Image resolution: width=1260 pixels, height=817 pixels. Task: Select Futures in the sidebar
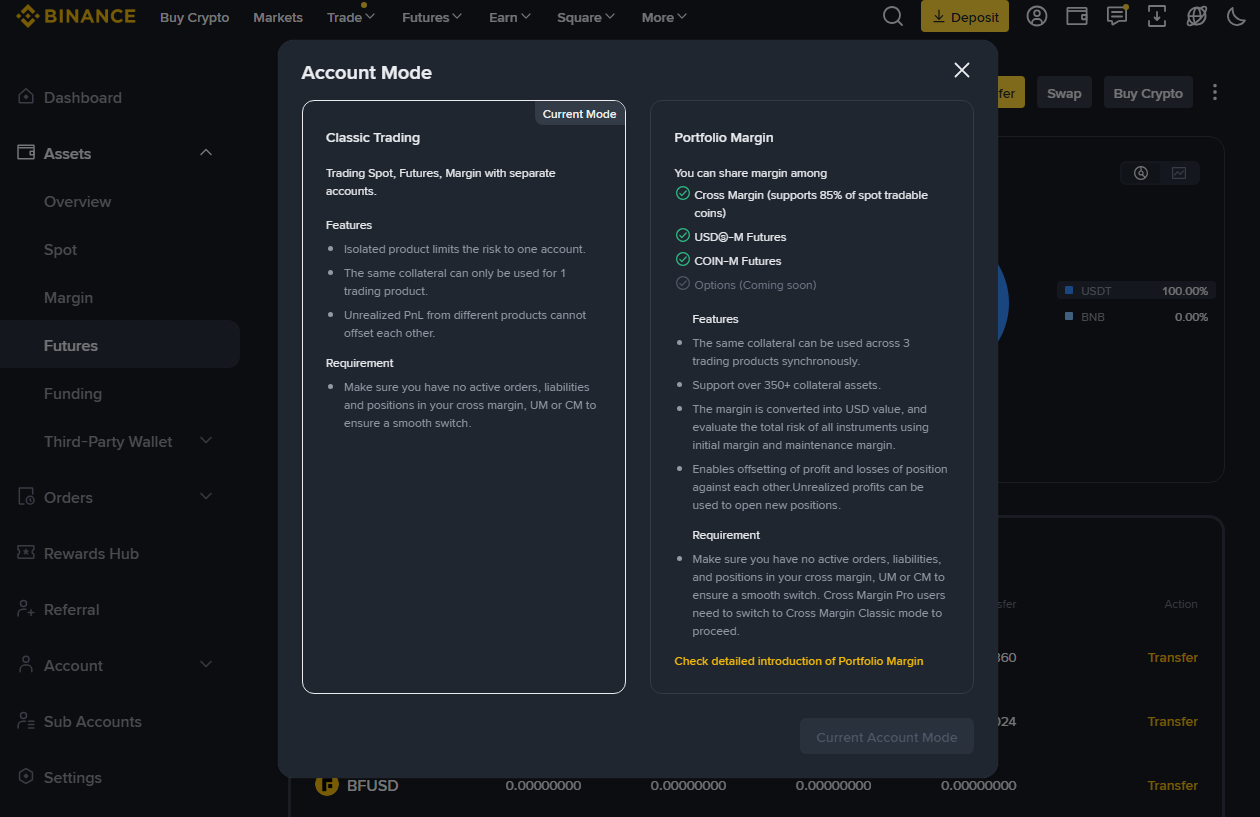click(120, 345)
